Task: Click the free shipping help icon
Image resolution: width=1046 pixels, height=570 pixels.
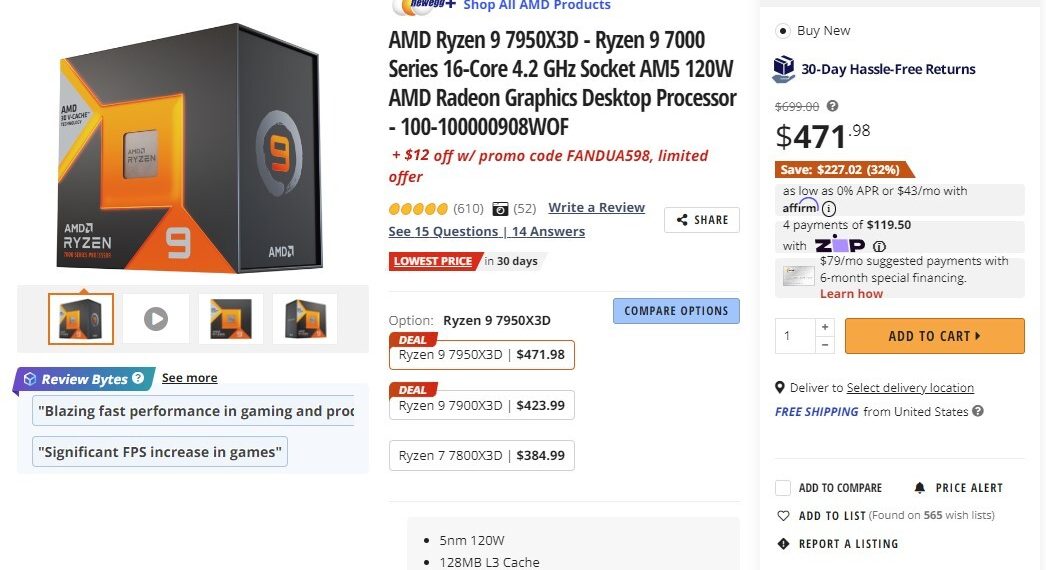Action: pyautogui.click(x=977, y=411)
